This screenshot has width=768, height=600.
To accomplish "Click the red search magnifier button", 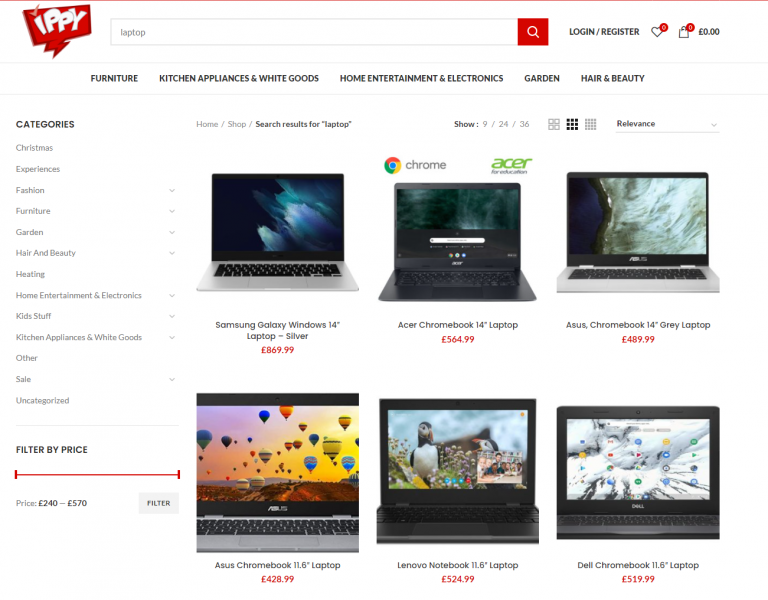I will coord(532,32).
